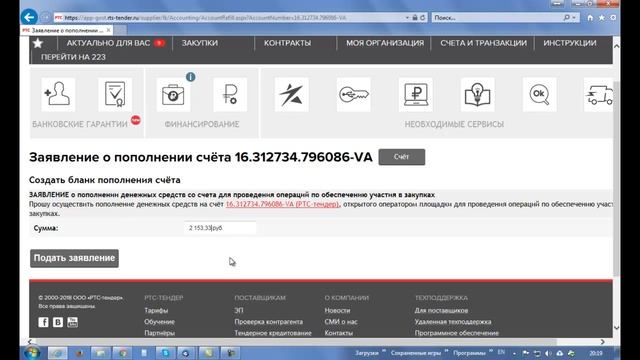Open the lightbulb book service icon

pos(478,94)
